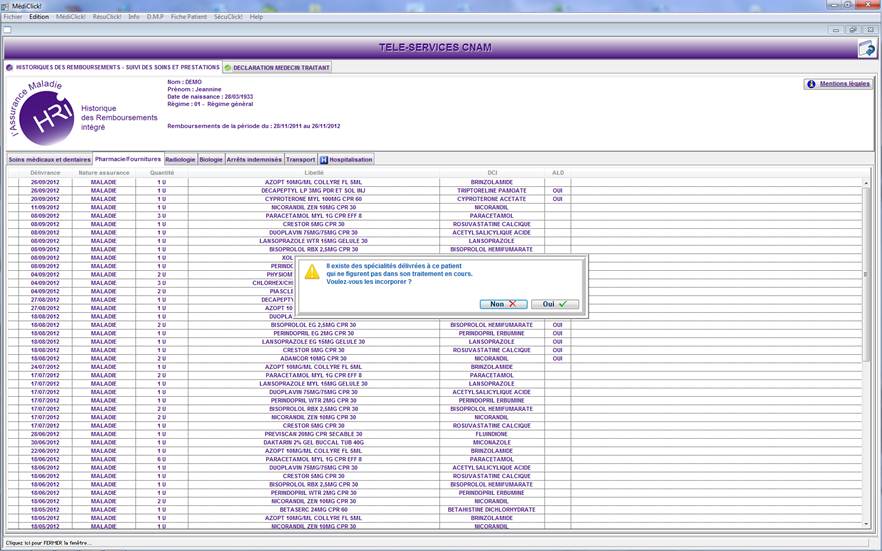Image resolution: width=882 pixels, height=551 pixels.
Task: Click the 6 U quantity cell
Action: 161,459
